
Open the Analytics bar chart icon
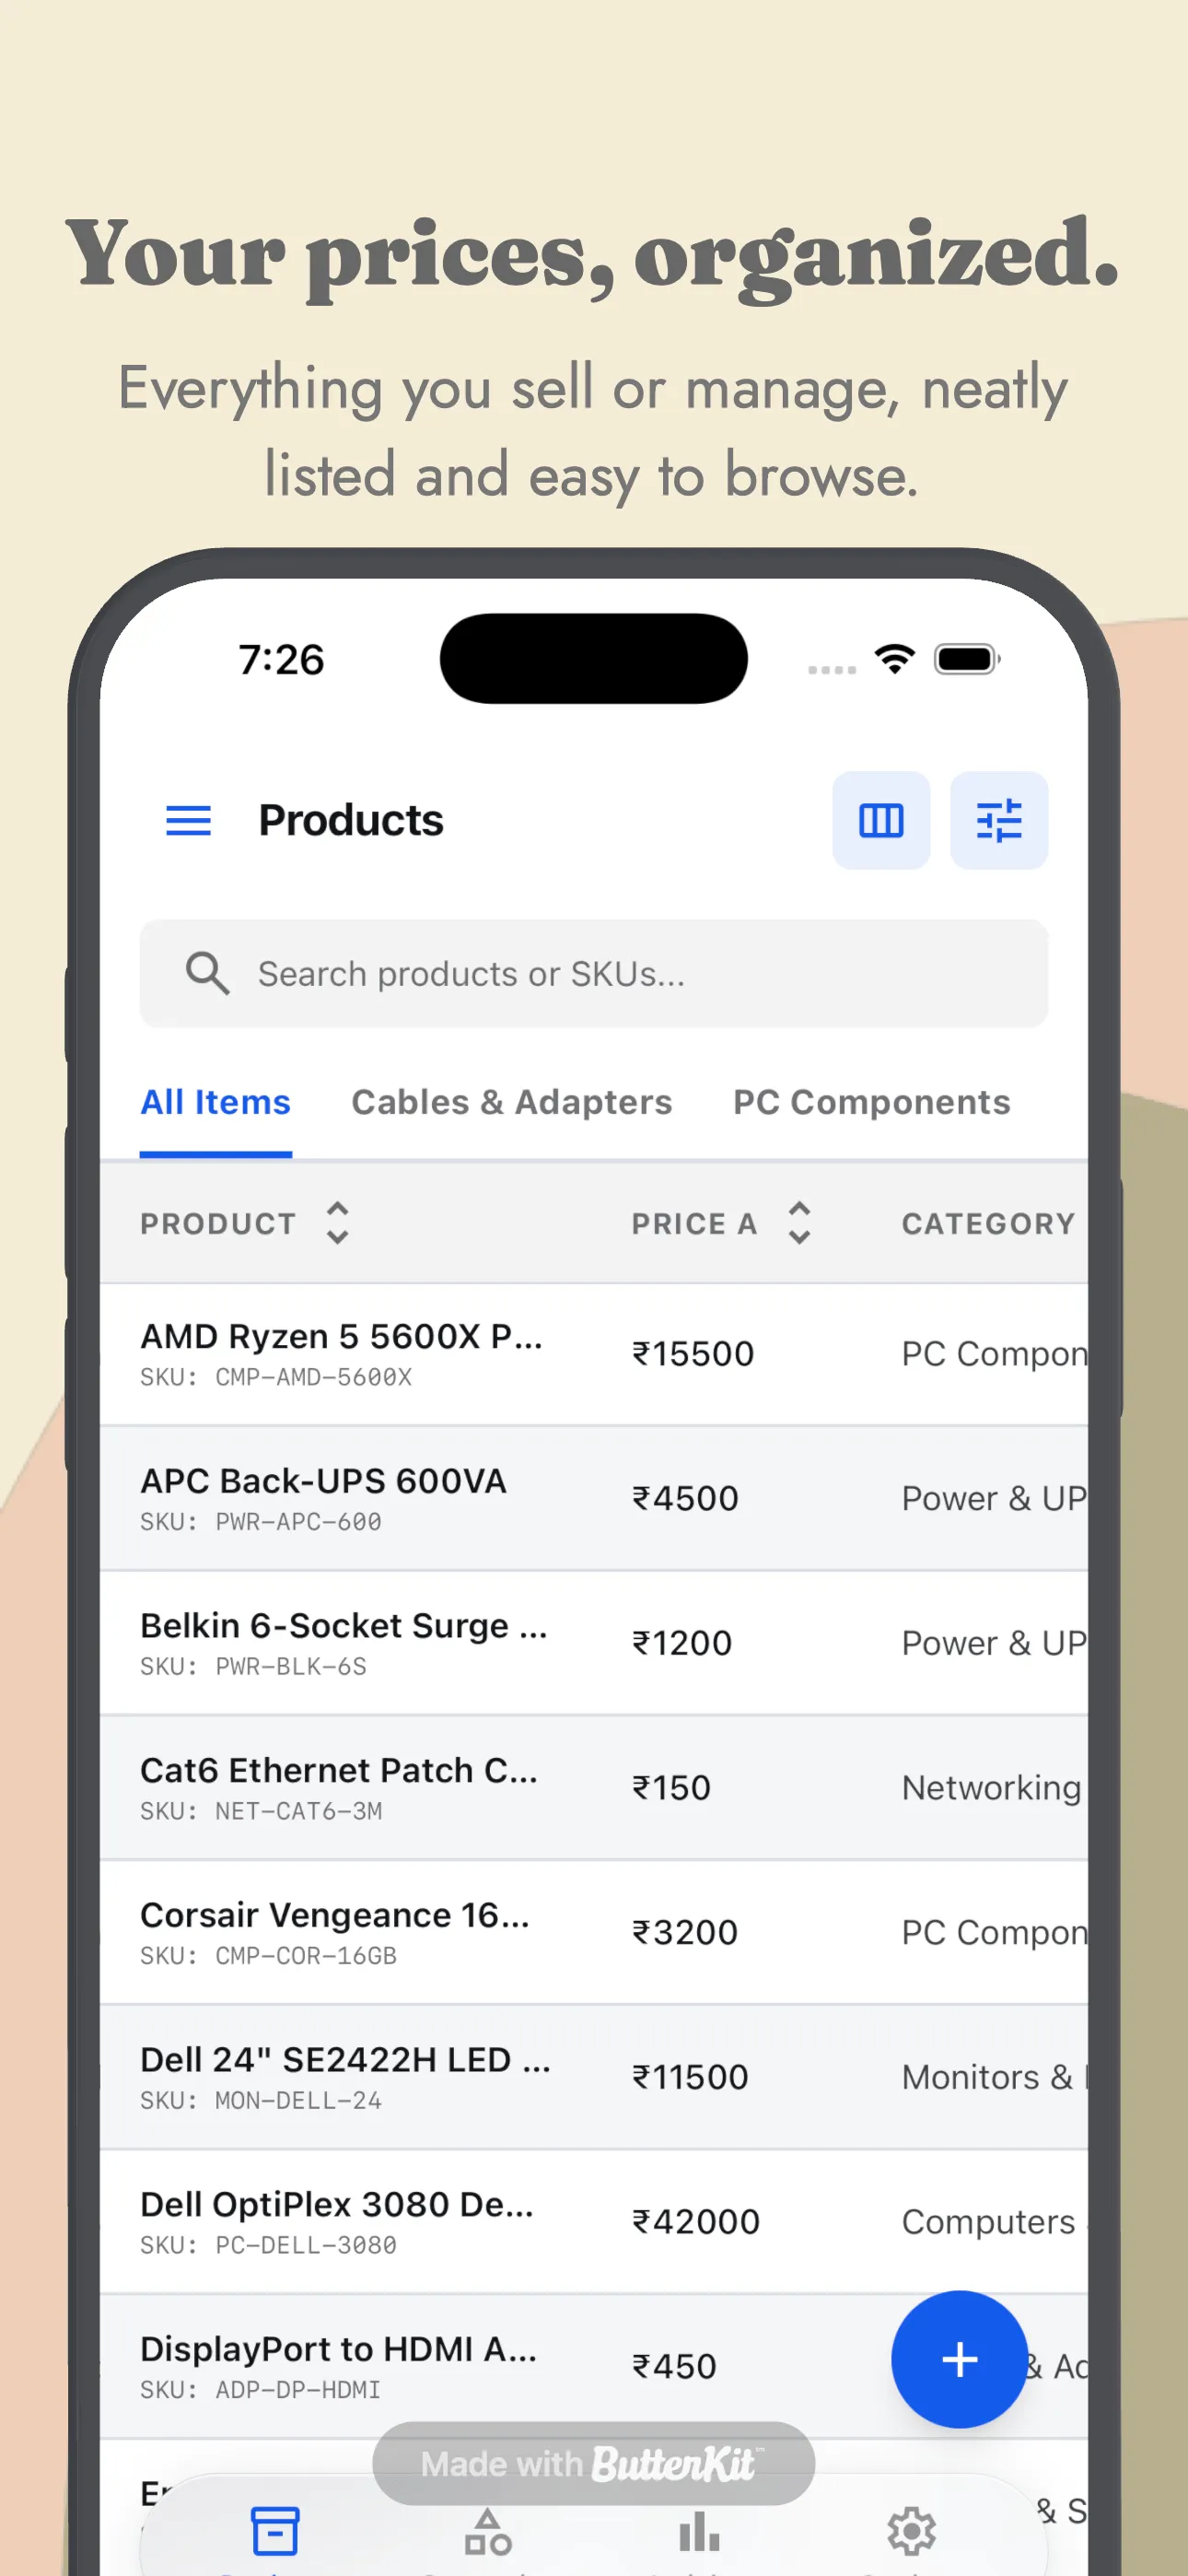pyautogui.click(x=698, y=2532)
